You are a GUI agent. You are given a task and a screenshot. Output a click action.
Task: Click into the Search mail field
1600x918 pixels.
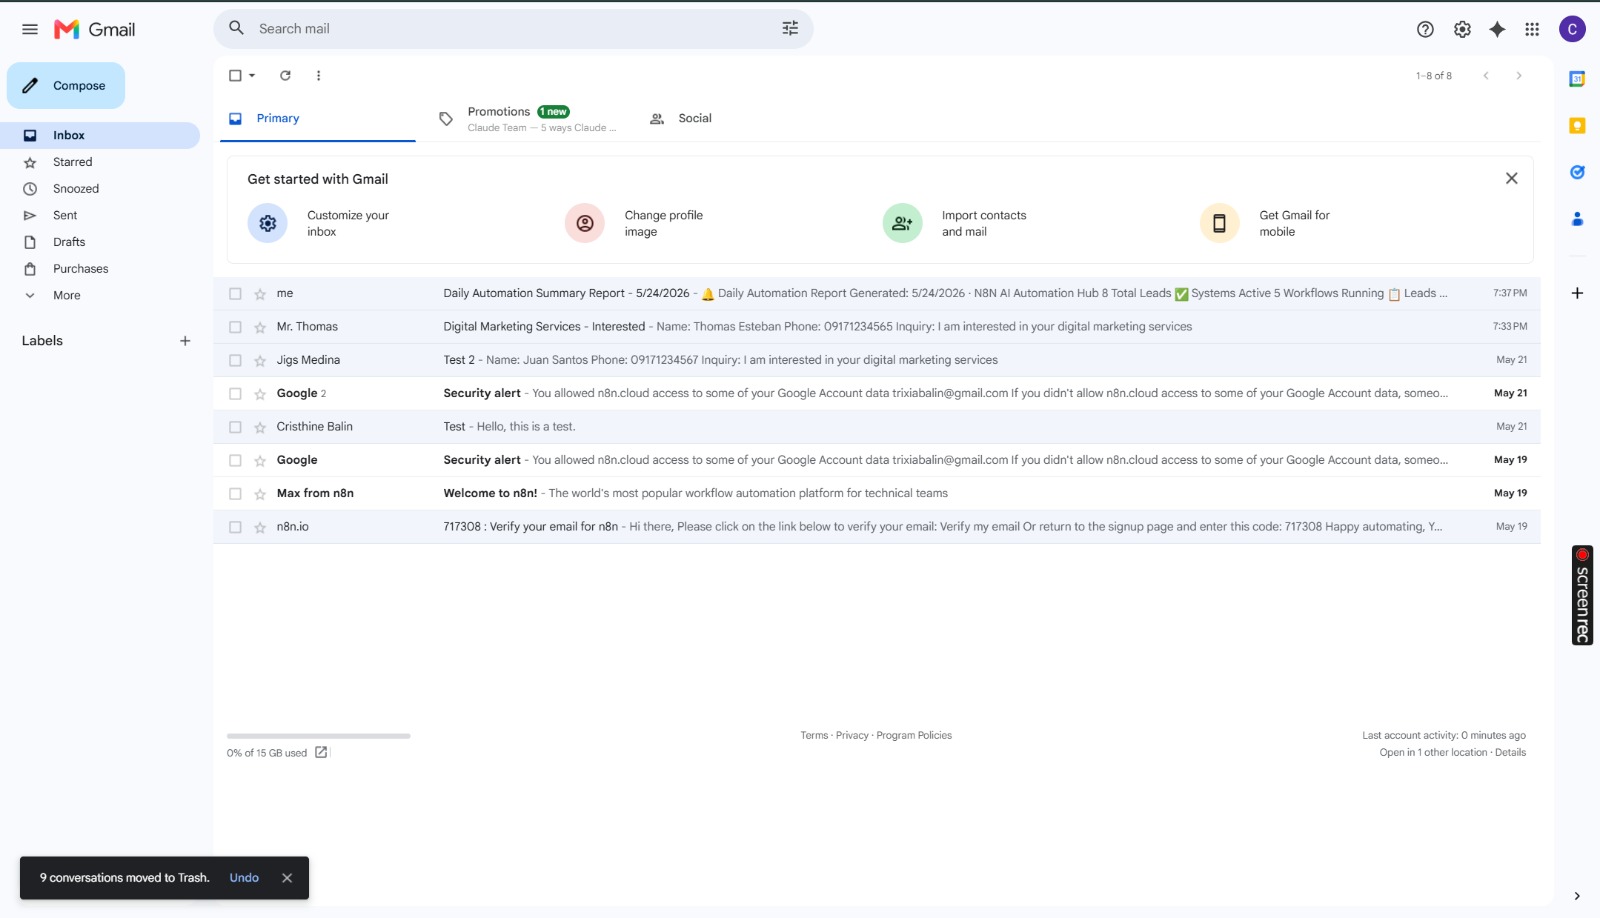click(x=513, y=29)
